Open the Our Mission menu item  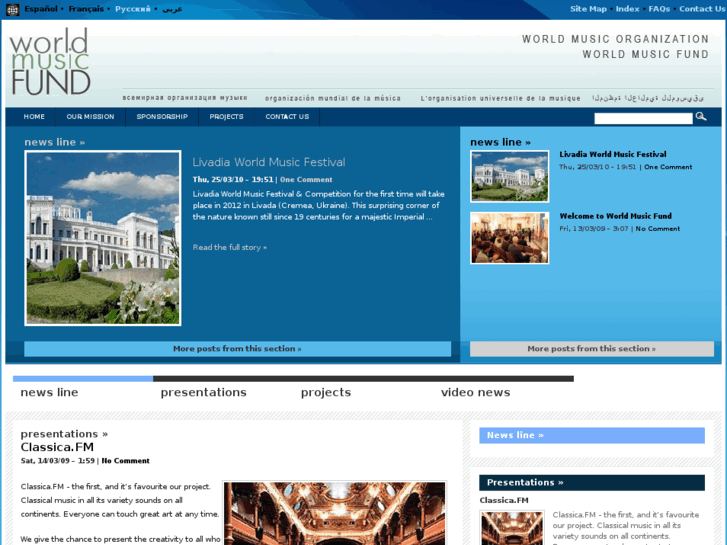(x=90, y=116)
